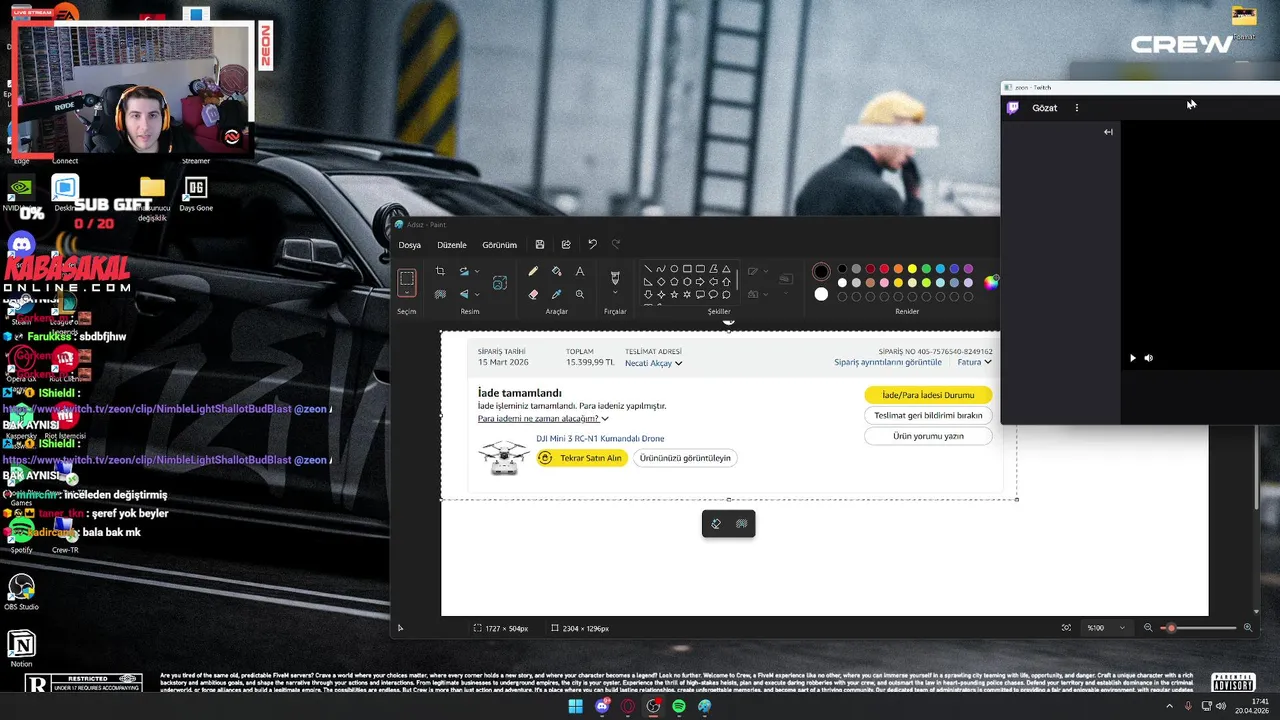Click the Brushes tool icon
The height and width of the screenshot is (720, 1280).
click(615, 276)
